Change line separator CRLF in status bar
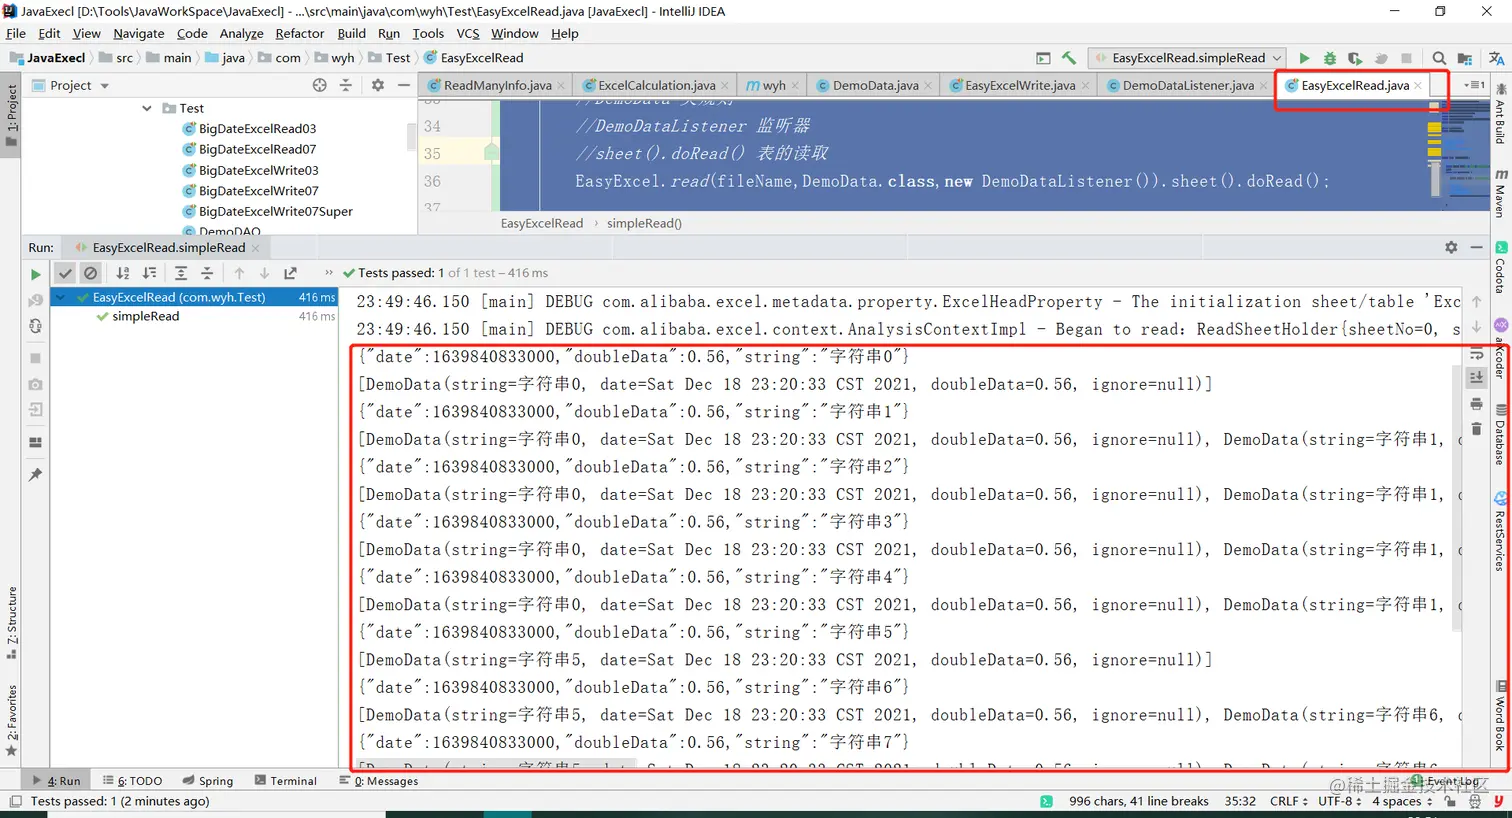 point(1288,801)
